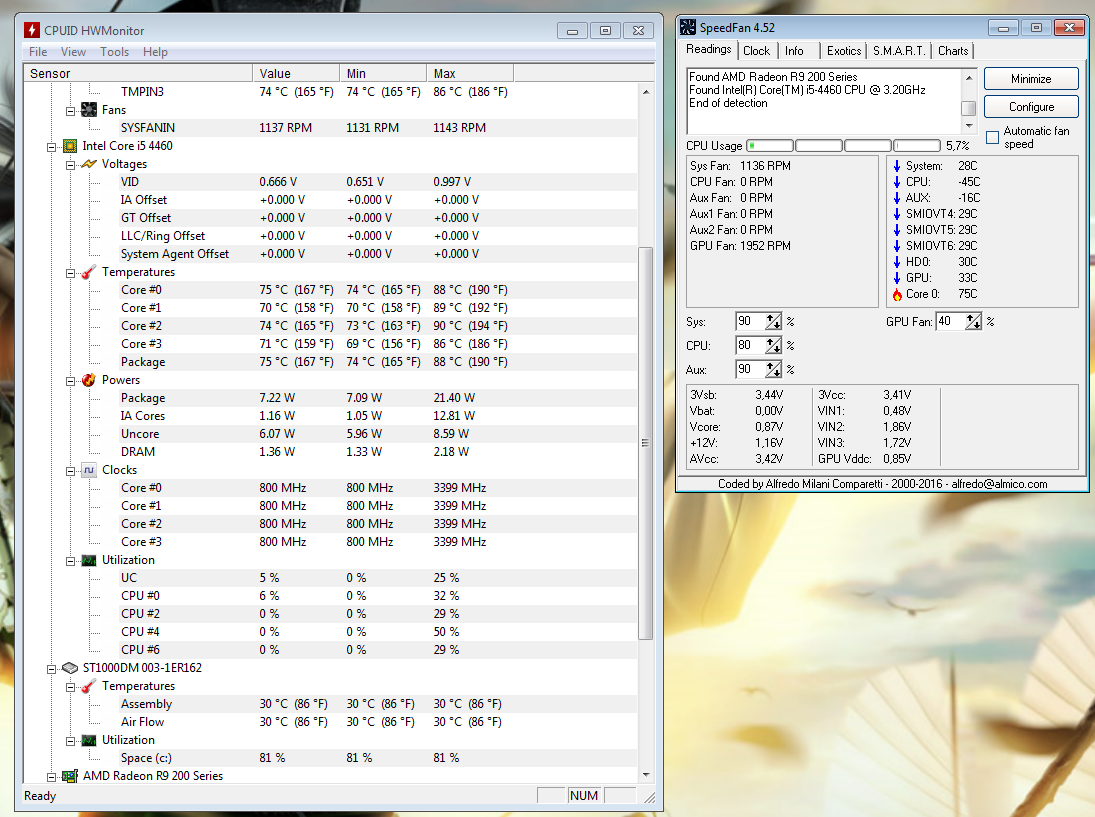Click the hard drive Temperatures thermometer icon

point(89,686)
